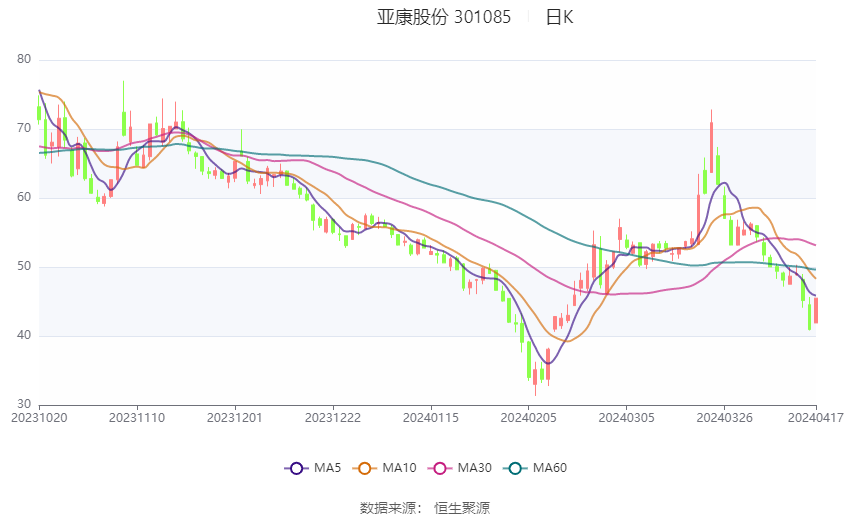Click the 20231110 date label
This screenshot has height=516, width=850.
[137, 417]
